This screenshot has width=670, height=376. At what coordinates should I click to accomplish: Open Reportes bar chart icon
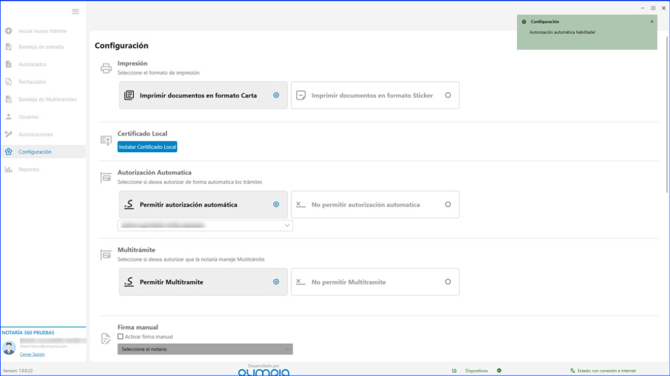click(9, 169)
